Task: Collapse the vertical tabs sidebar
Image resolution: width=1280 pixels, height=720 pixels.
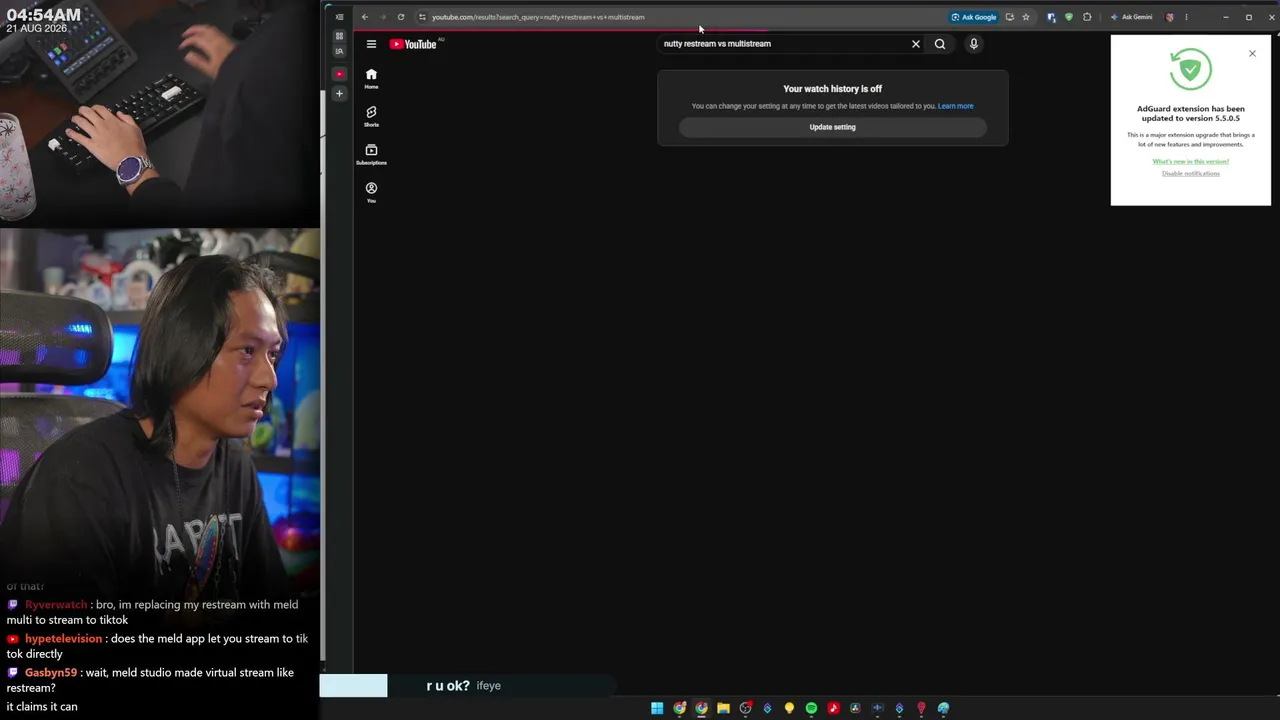Action: coord(339,17)
